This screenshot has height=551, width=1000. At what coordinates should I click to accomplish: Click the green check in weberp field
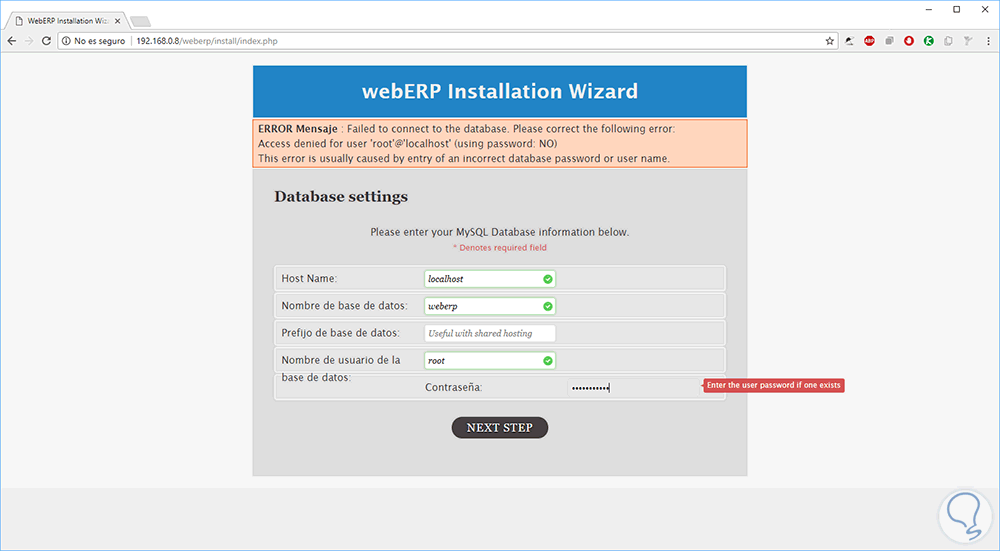point(547,306)
